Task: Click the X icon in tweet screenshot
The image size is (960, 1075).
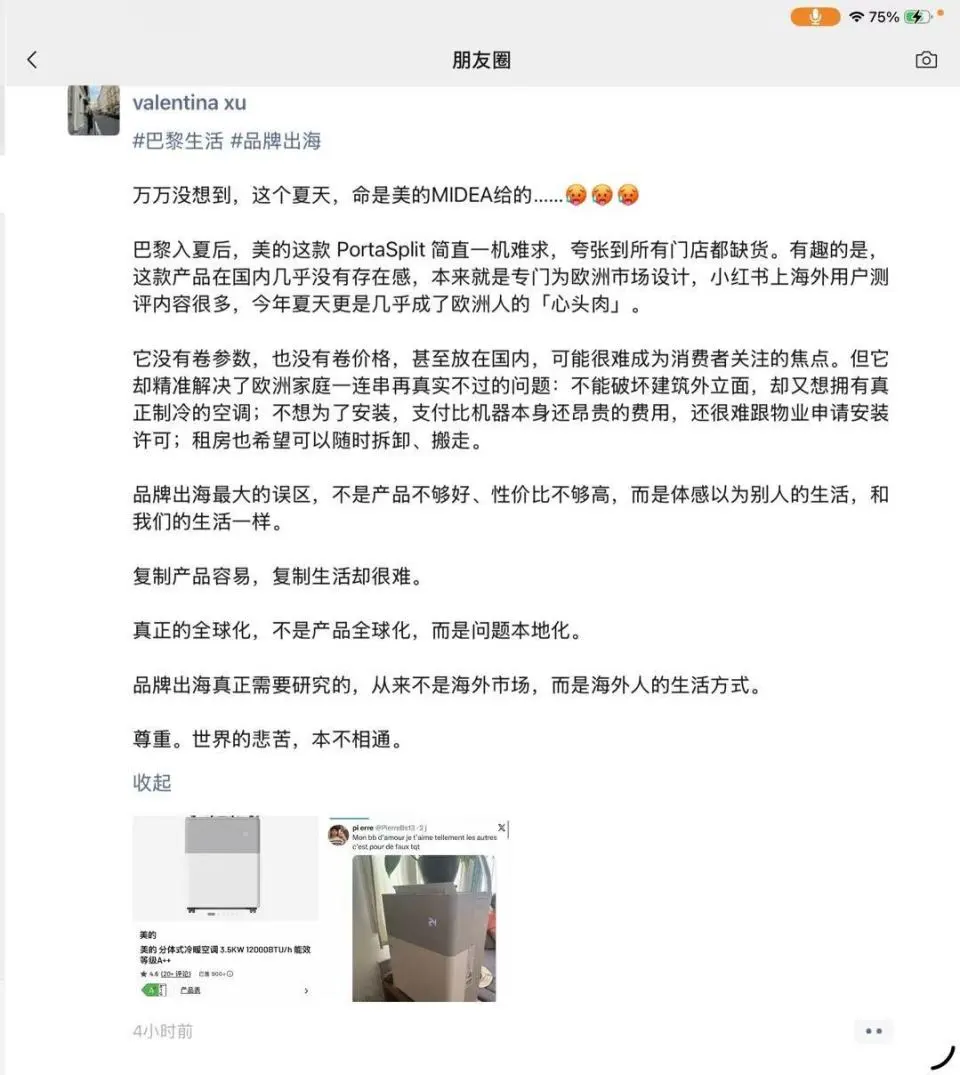Action: click(x=501, y=828)
